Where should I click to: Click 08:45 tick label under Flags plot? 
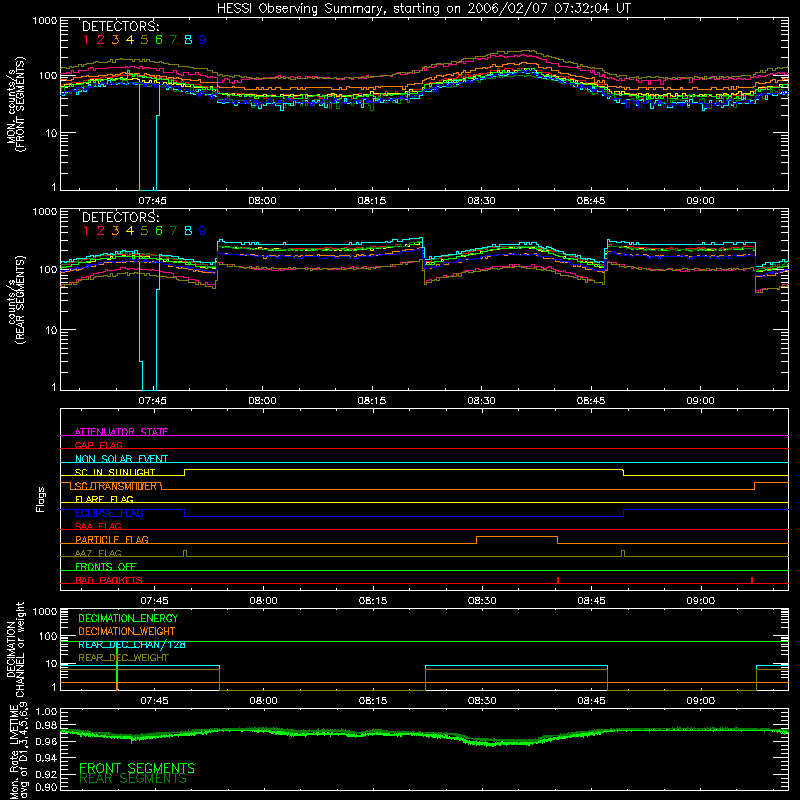(591, 601)
